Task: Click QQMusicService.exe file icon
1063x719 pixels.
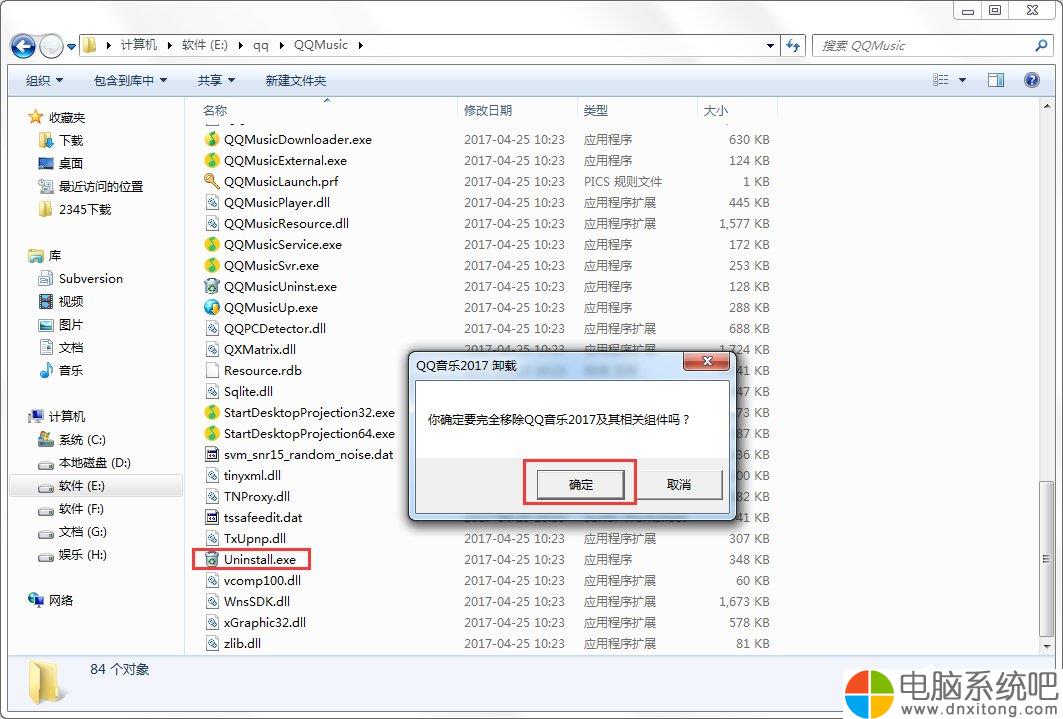Action: tap(212, 244)
